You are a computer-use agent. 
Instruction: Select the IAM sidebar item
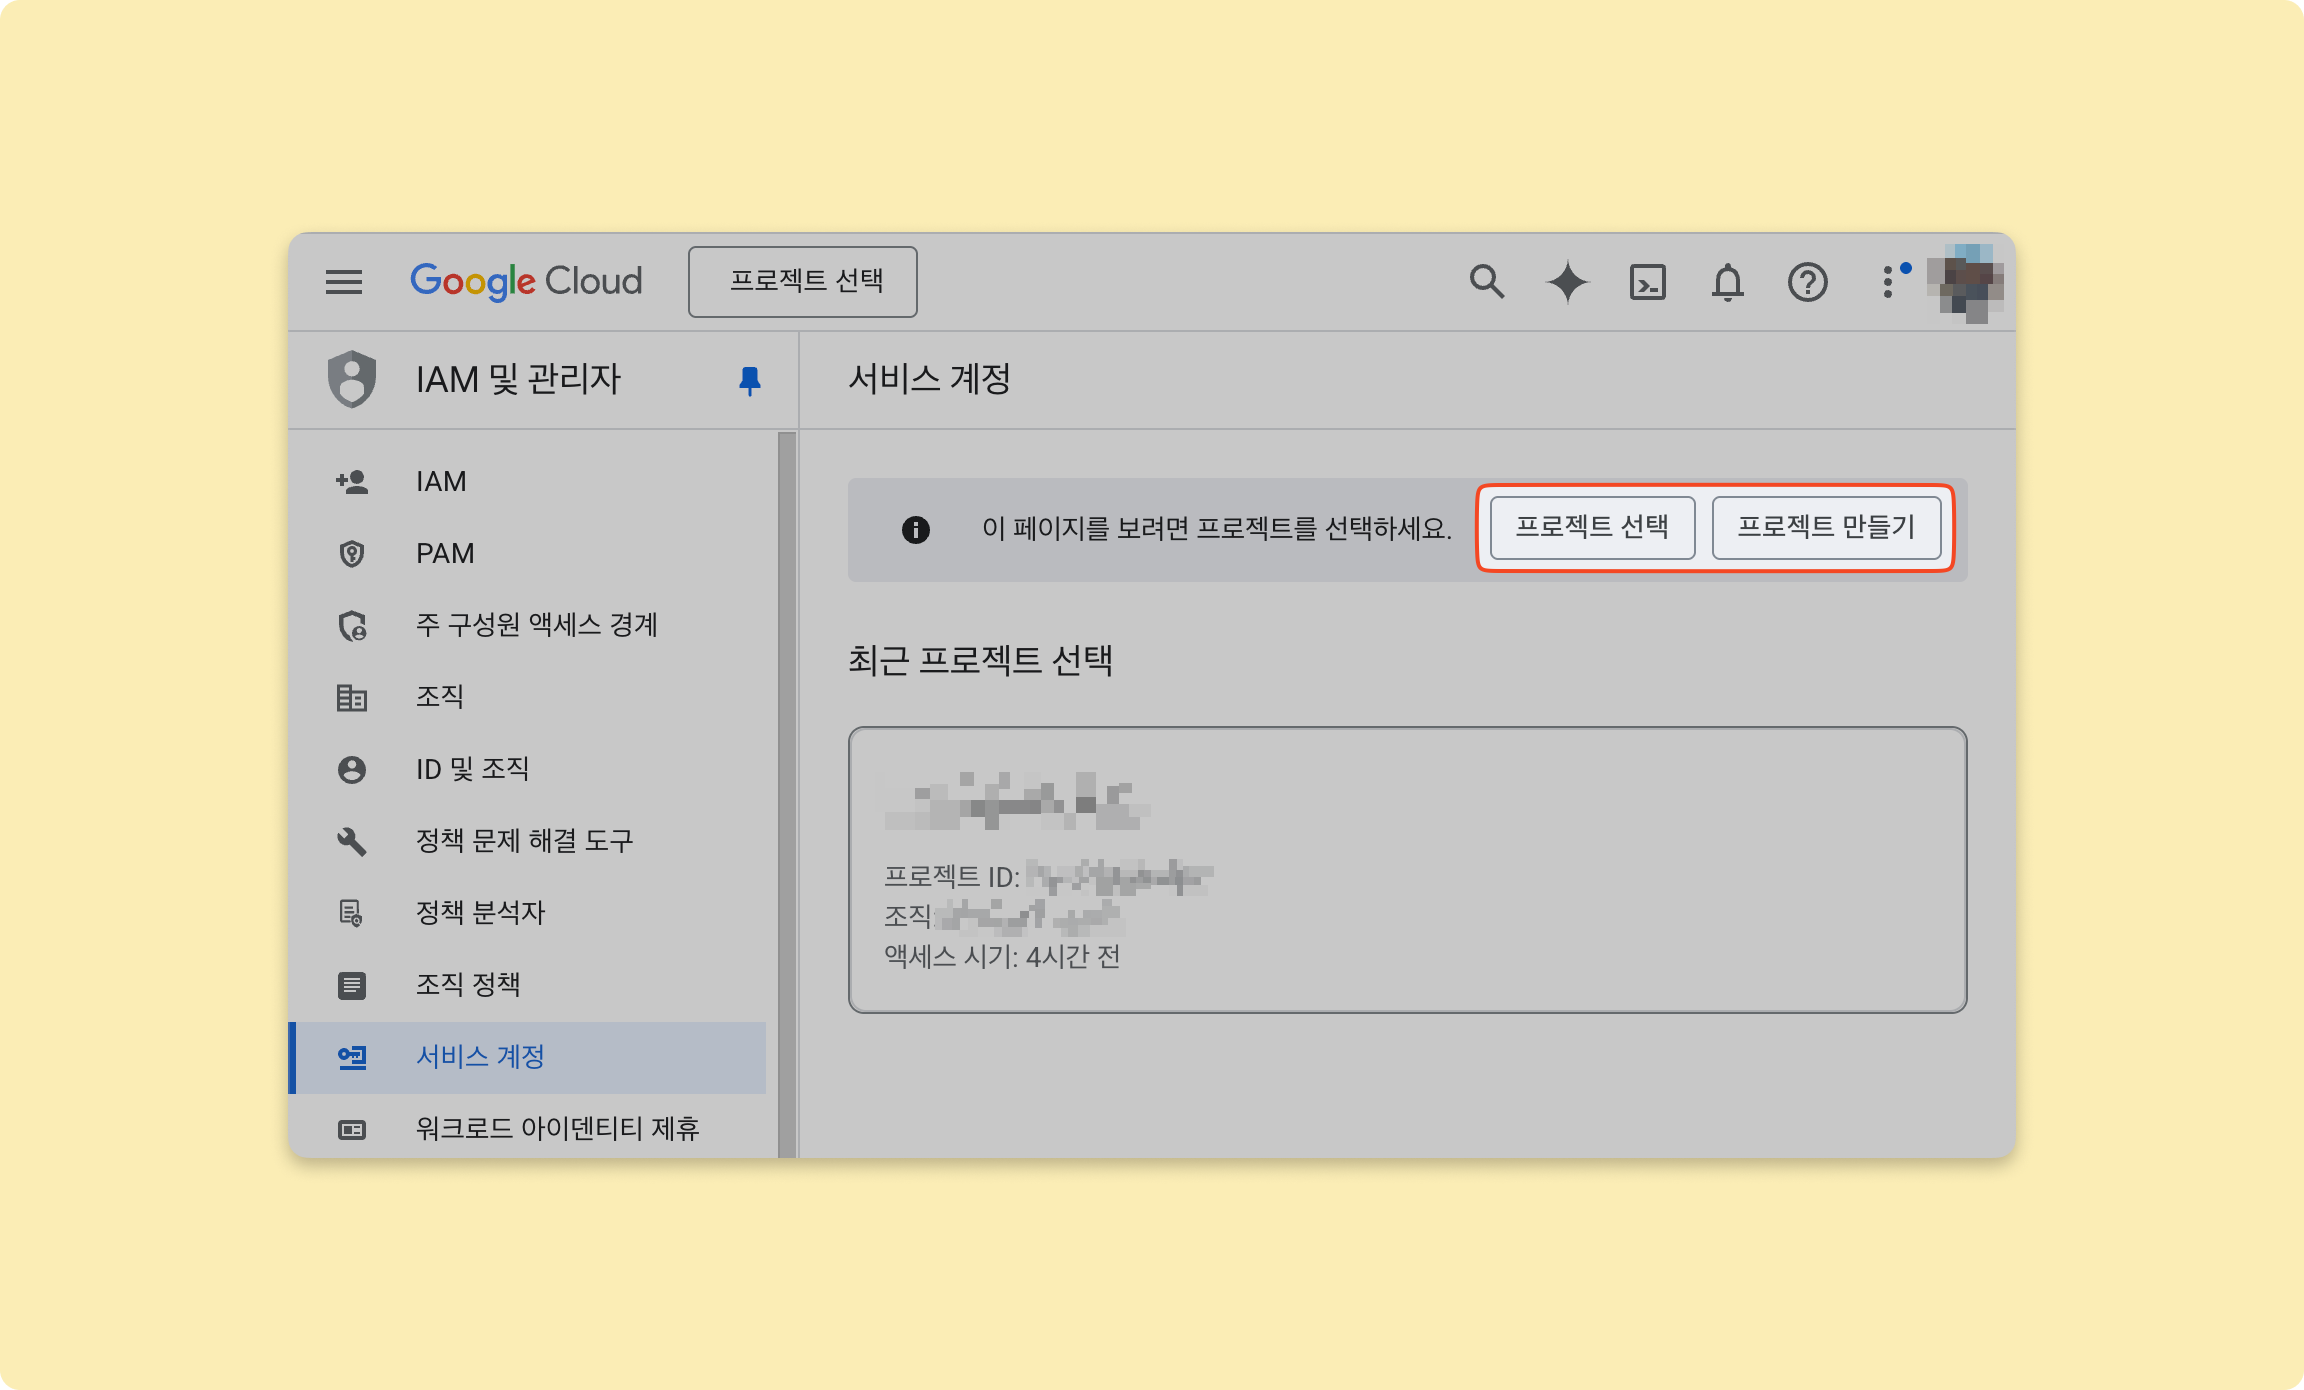[x=441, y=482]
